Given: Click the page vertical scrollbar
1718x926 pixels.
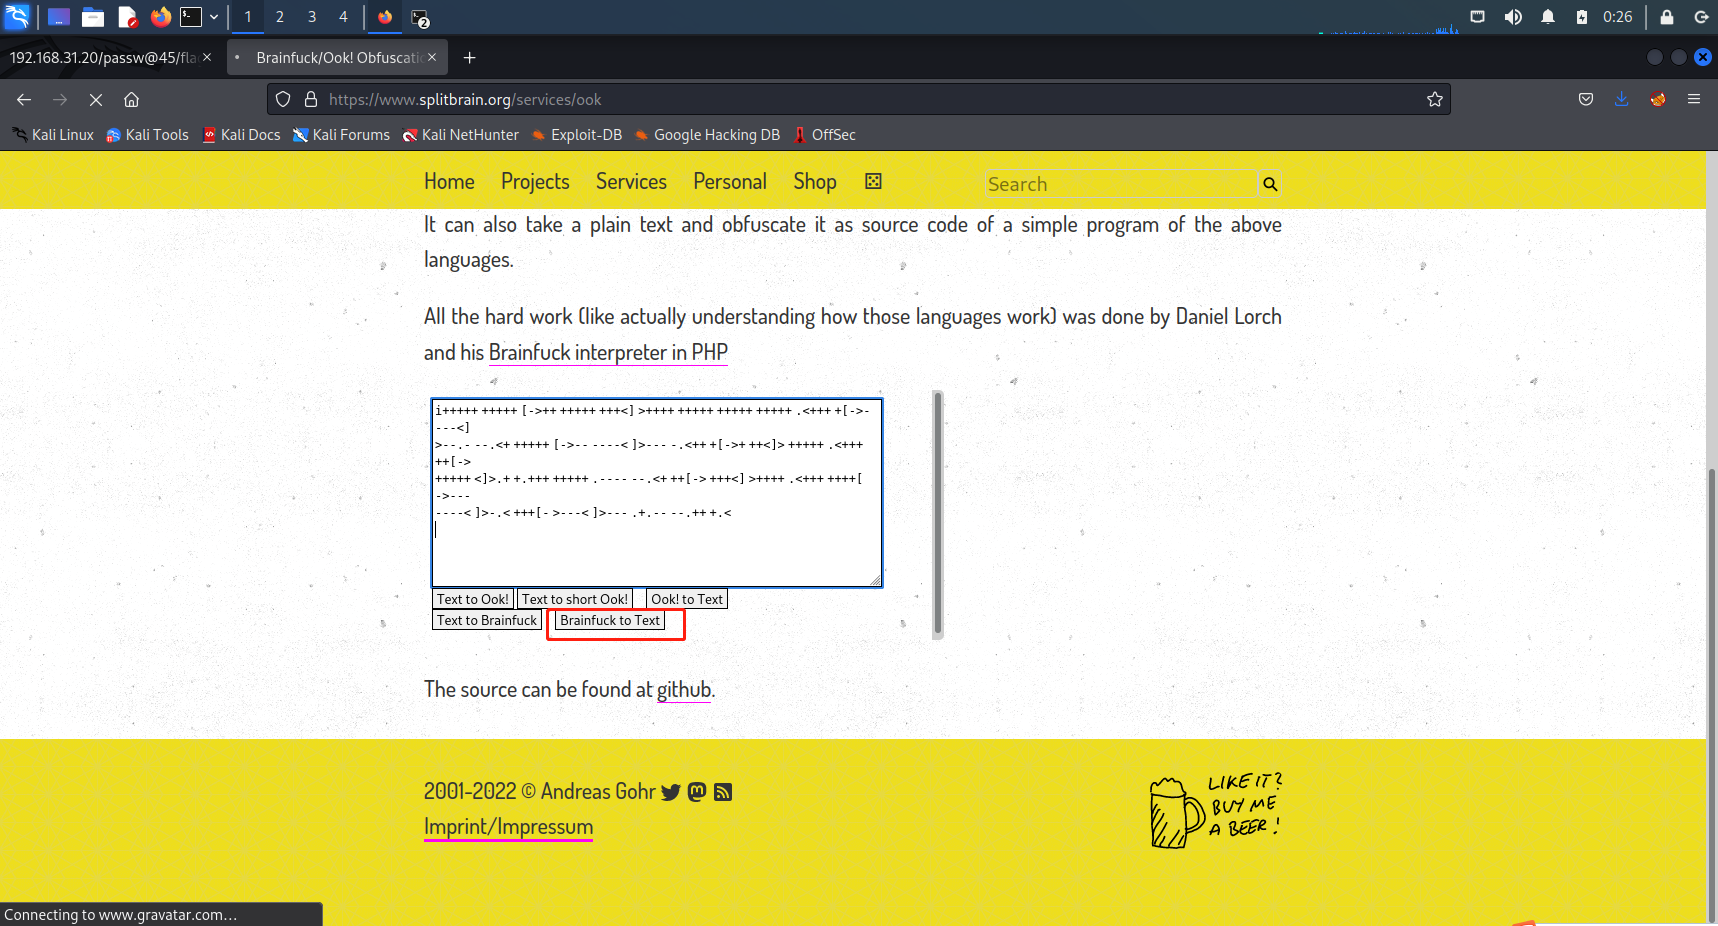Looking at the screenshot, I should [x=1711, y=694].
